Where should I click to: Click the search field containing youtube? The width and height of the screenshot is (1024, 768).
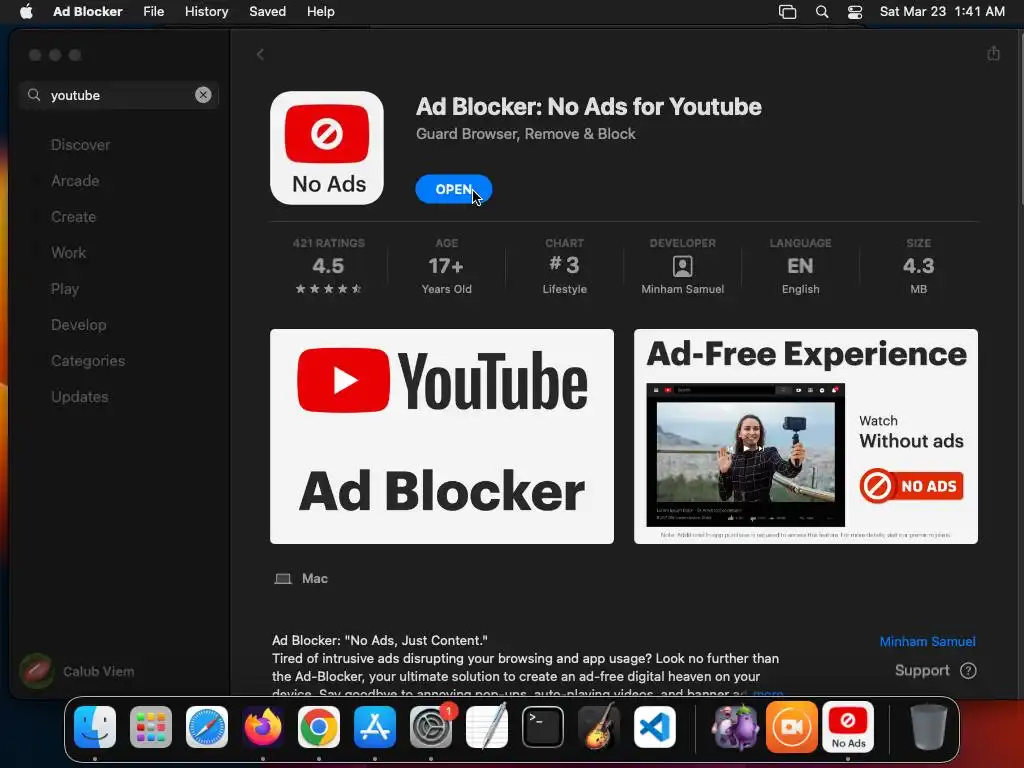[x=119, y=95]
